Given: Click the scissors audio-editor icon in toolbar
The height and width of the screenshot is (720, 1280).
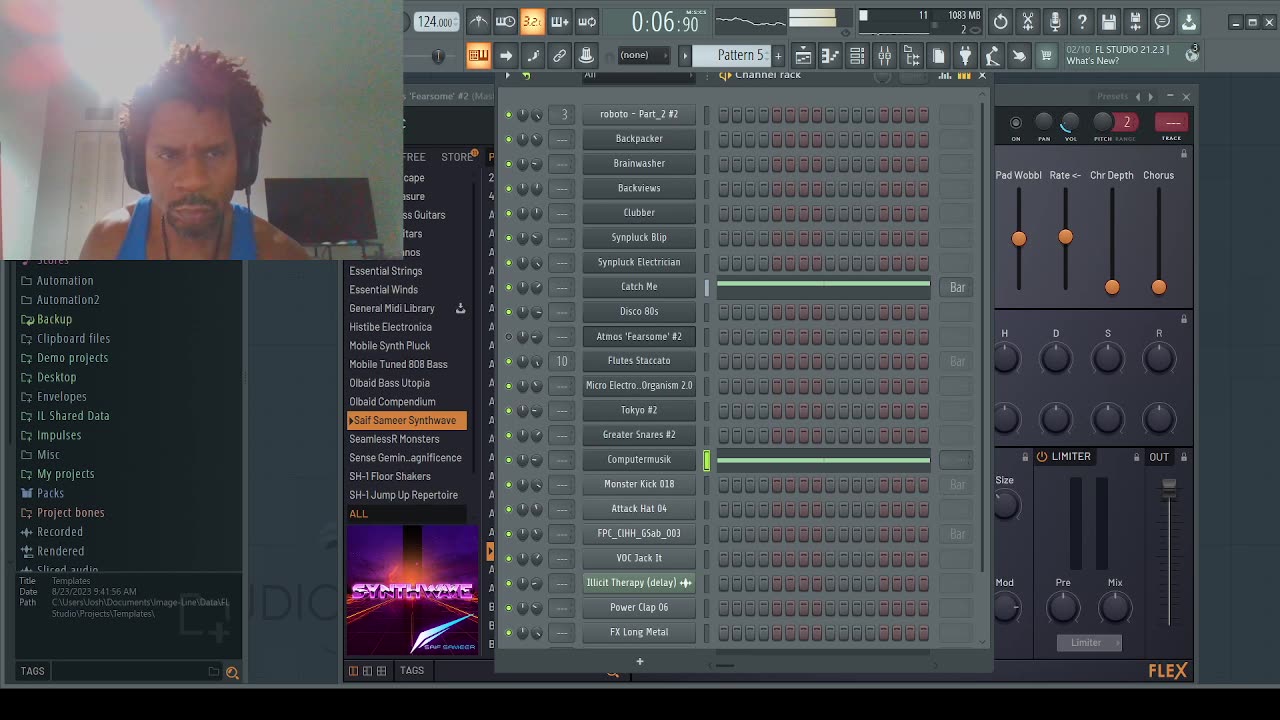Looking at the screenshot, I should click(x=1027, y=21).
